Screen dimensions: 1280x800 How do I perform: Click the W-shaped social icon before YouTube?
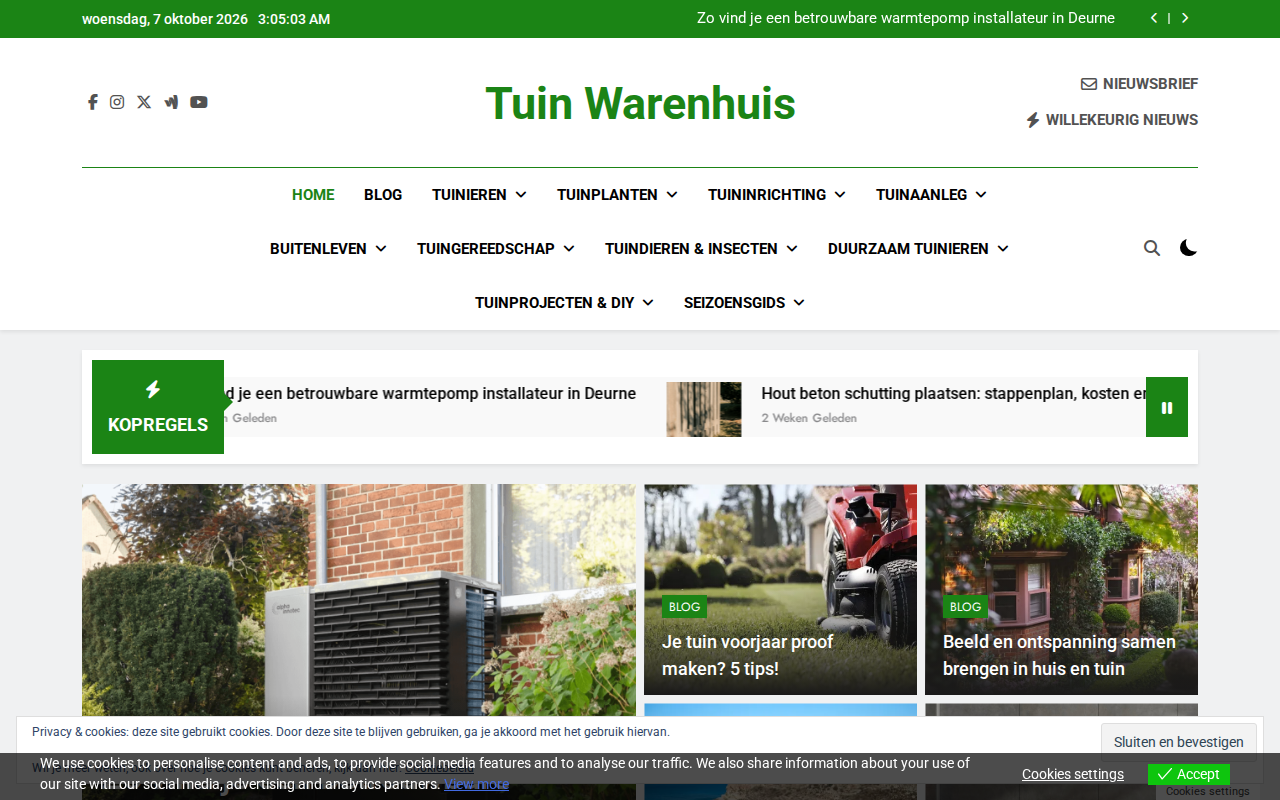click(171, 102)
